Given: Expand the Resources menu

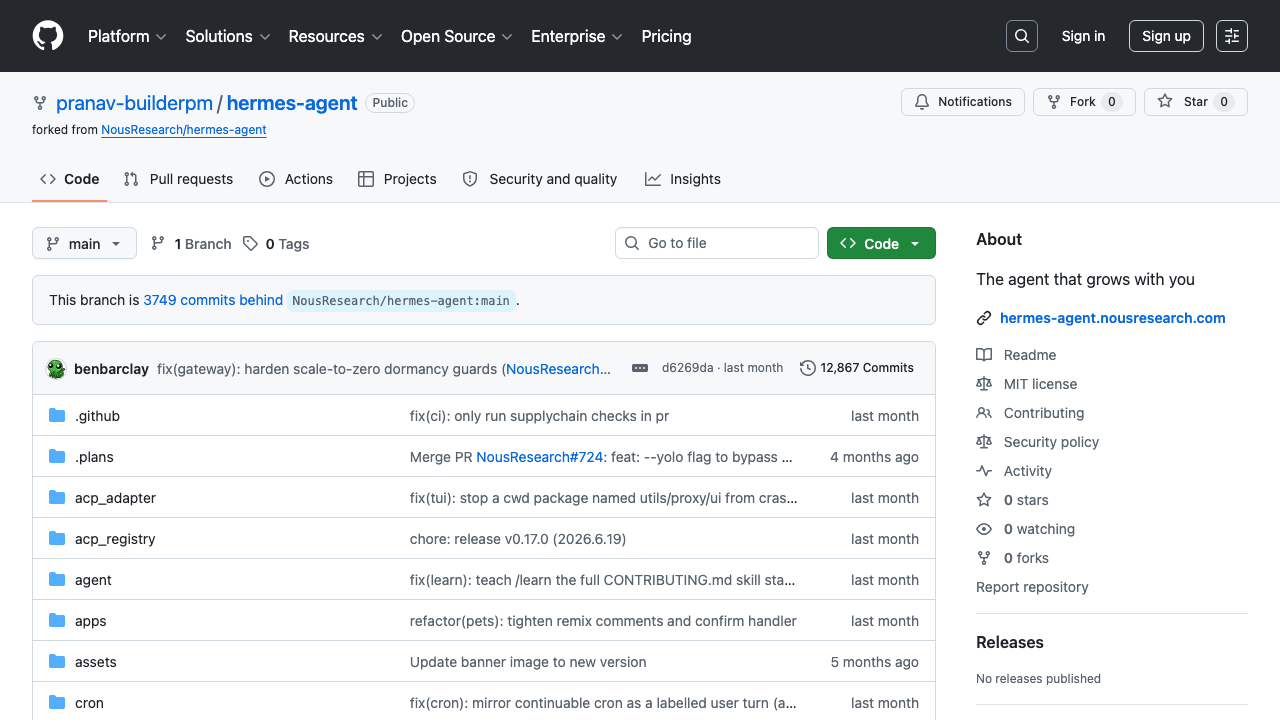Looking at the screenshot, I should tap(335, 36).
